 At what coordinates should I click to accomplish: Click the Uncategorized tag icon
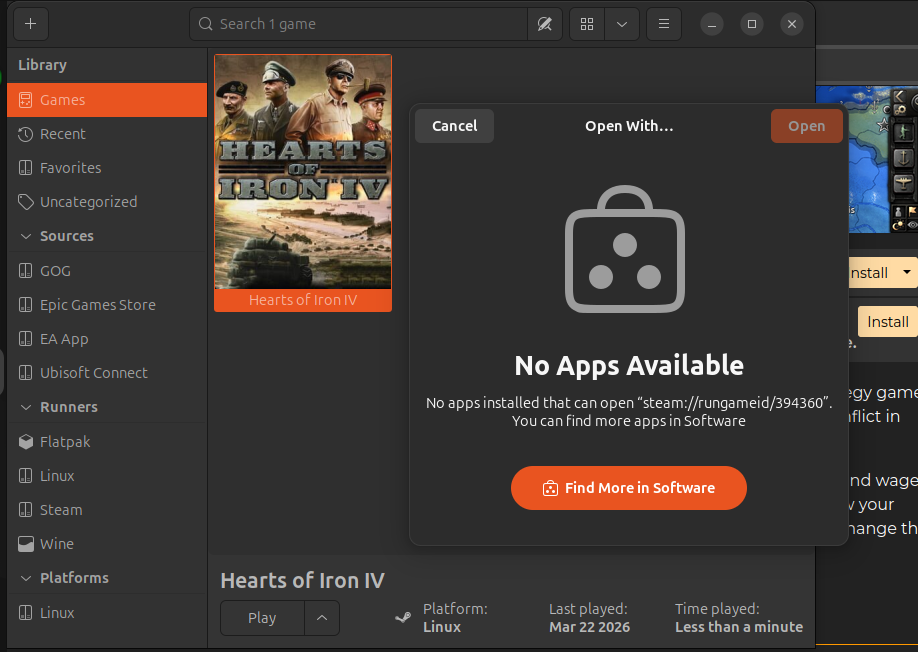click(25, 202)
